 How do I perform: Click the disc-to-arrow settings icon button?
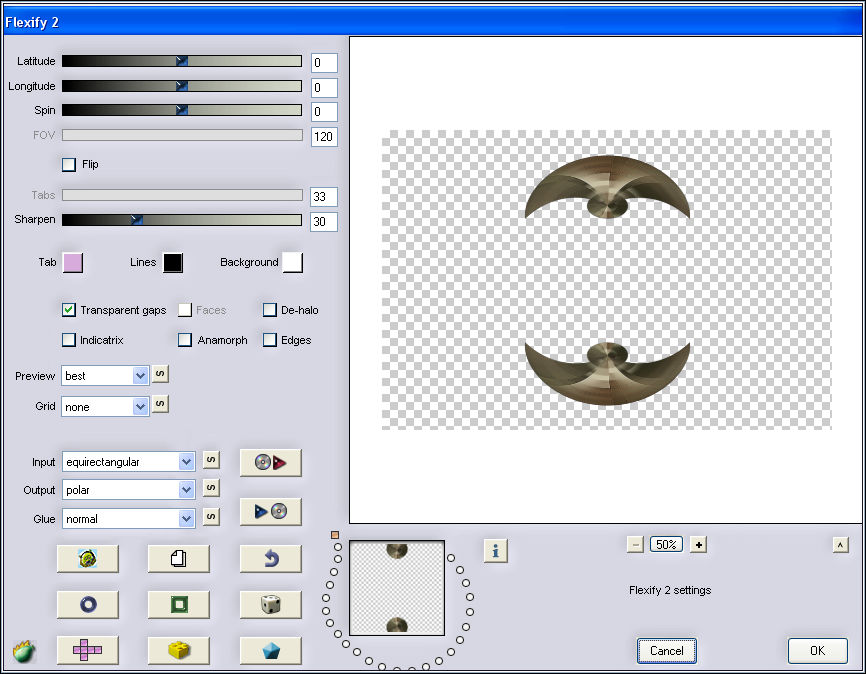[x=271, y=462]
